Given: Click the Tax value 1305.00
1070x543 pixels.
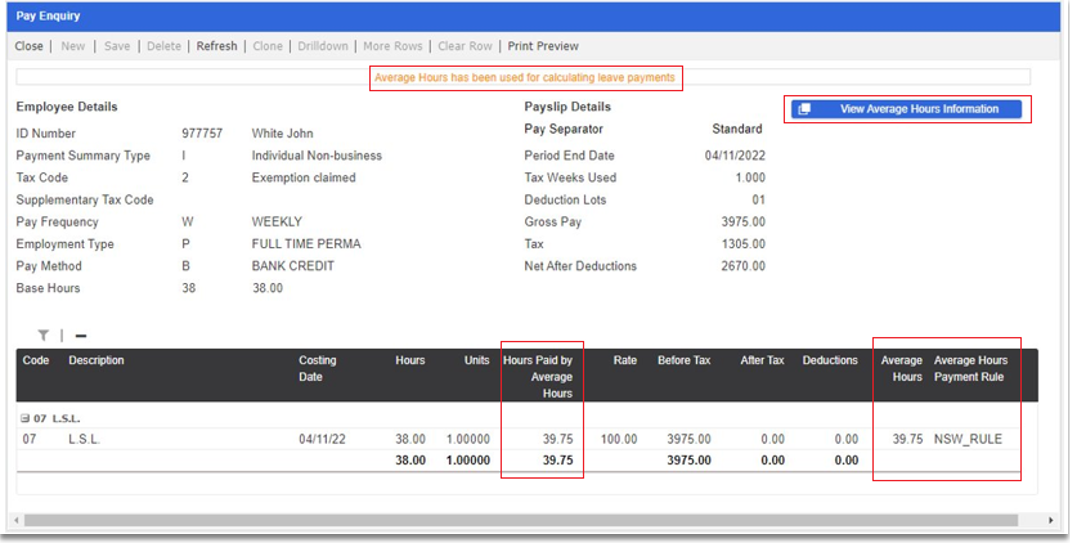Looking at the screenshot, I should 743,244.
